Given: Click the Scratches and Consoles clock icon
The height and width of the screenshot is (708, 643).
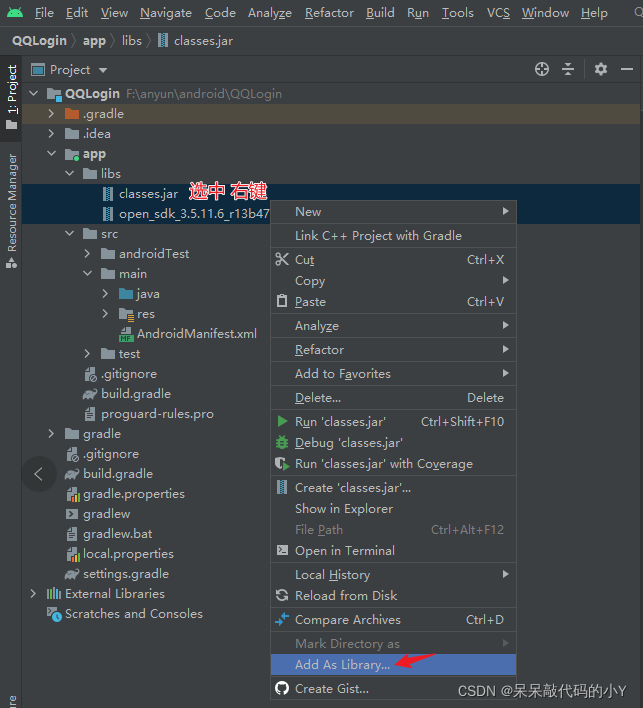Looking at the screenshot, I should [x=54, y=614].
